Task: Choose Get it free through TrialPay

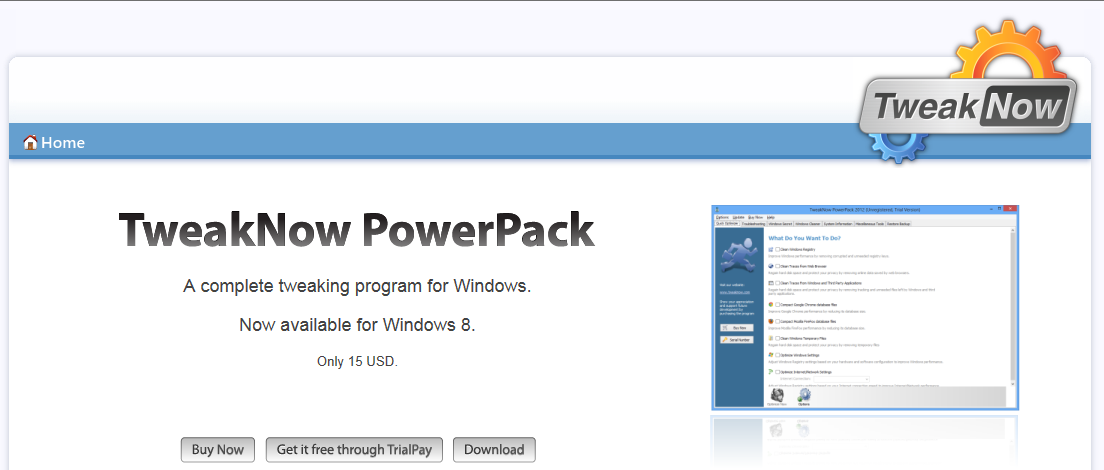Action: pyautogui.click(x=353, y=450)
